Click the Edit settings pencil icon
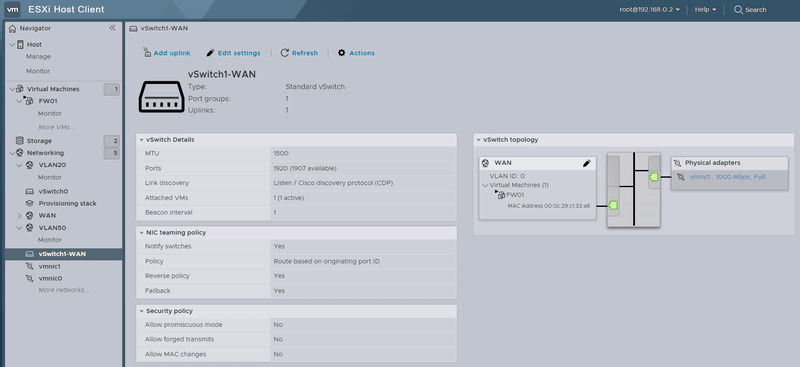 [x=210, y=53]
